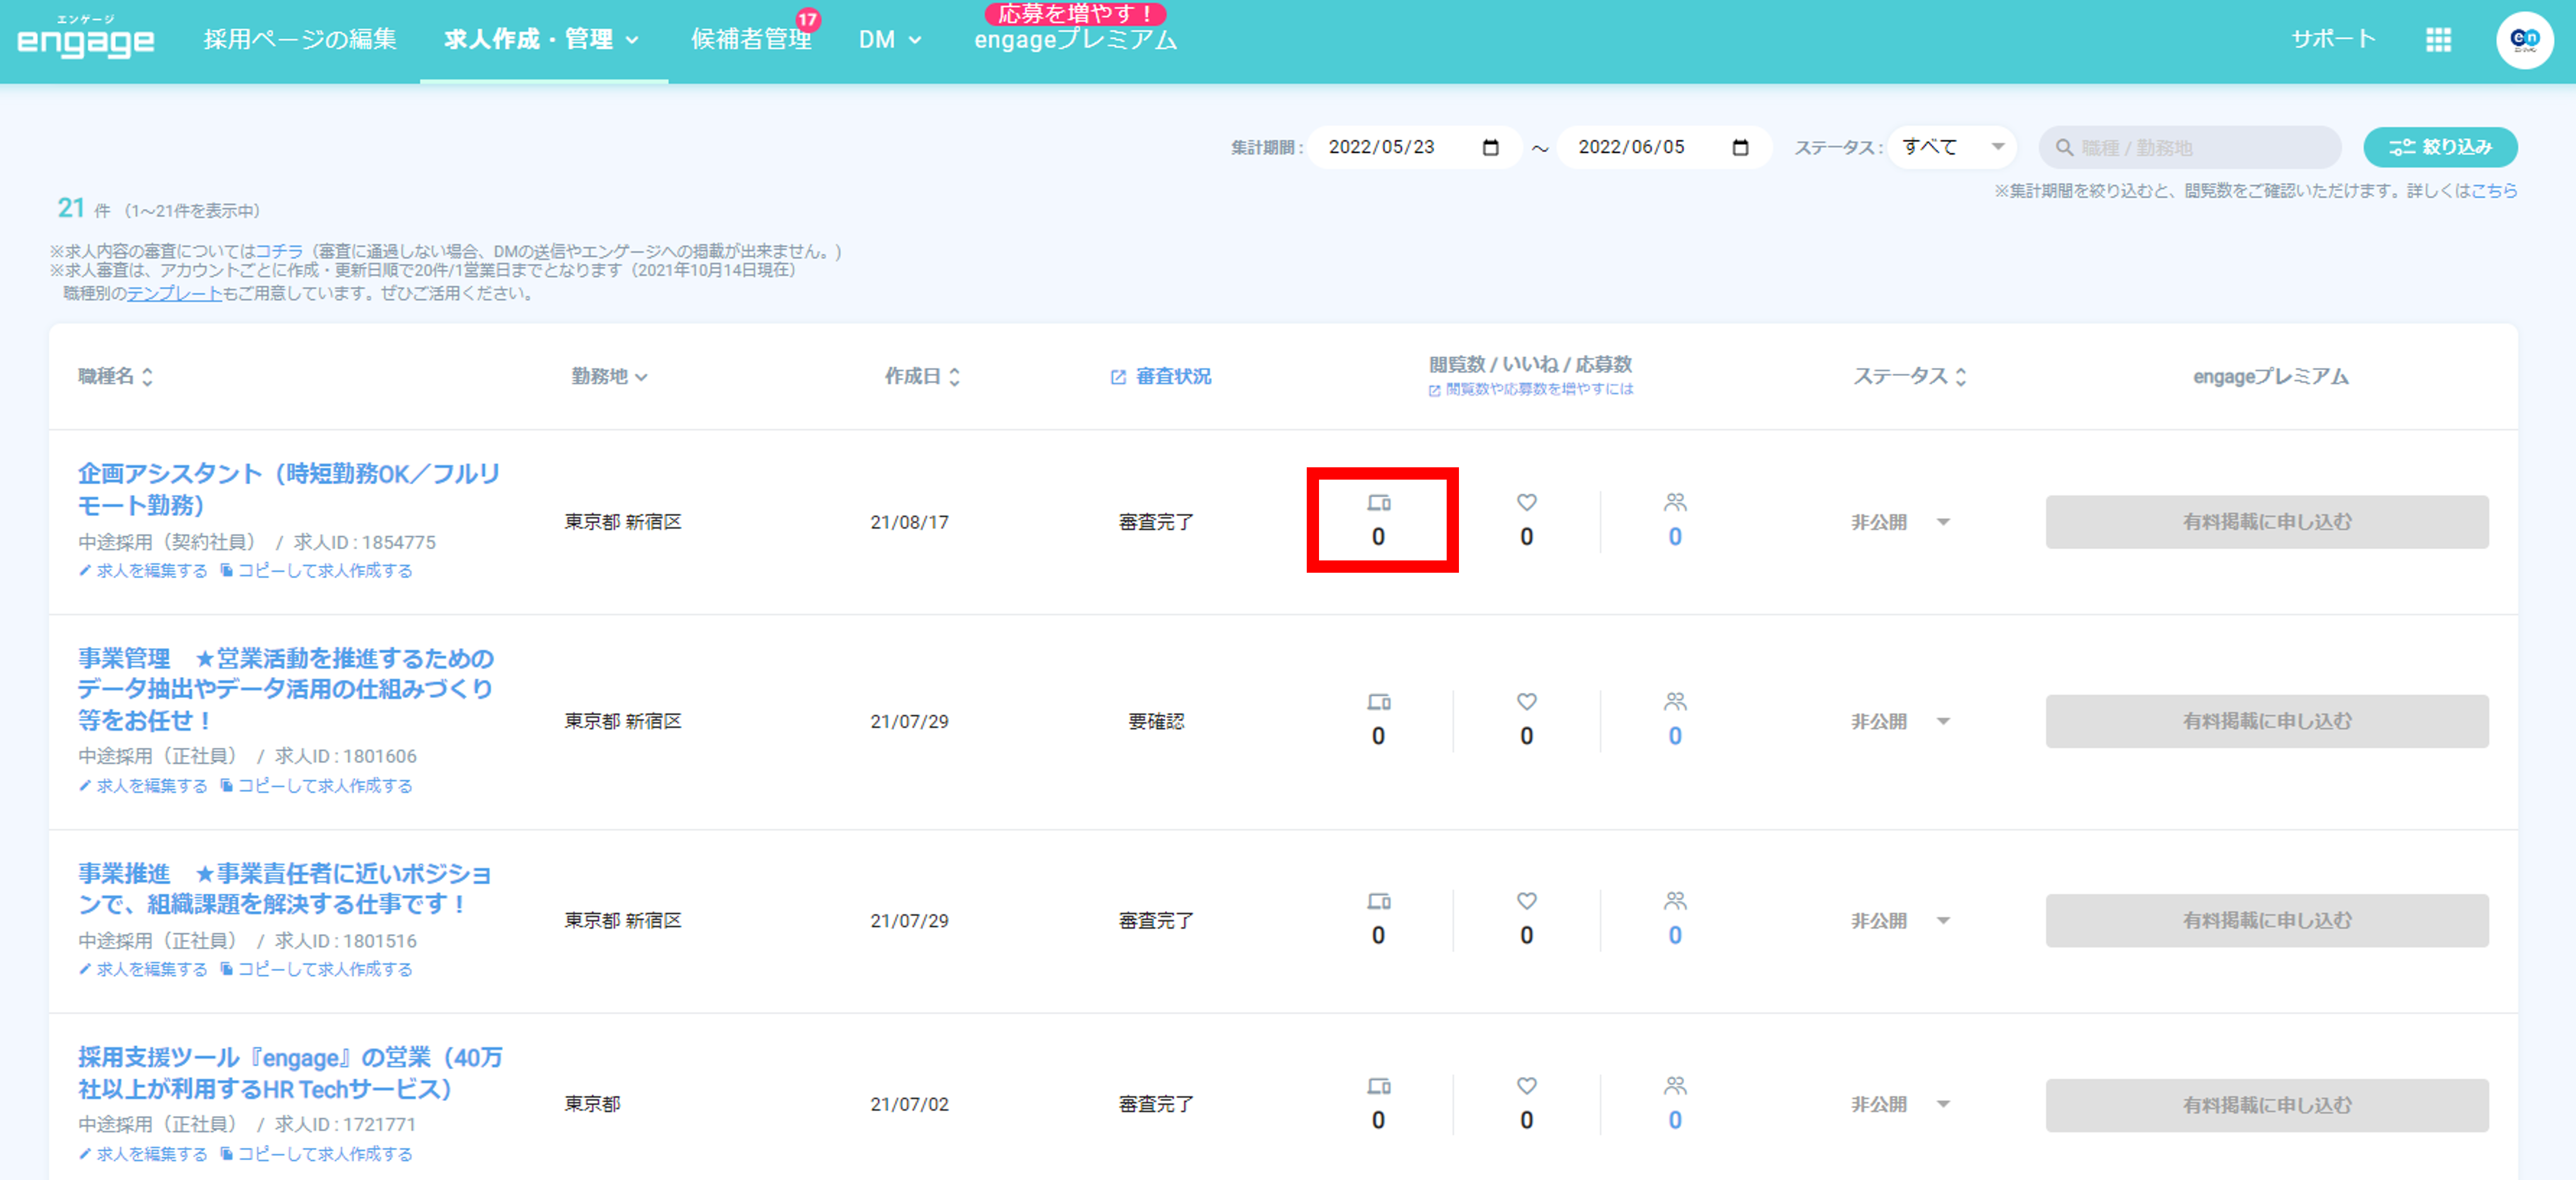The width and height of the screenshot is (2576, 1180).
Task: Open the ステータス すべて dropdown
Action: pos(1951,147)
